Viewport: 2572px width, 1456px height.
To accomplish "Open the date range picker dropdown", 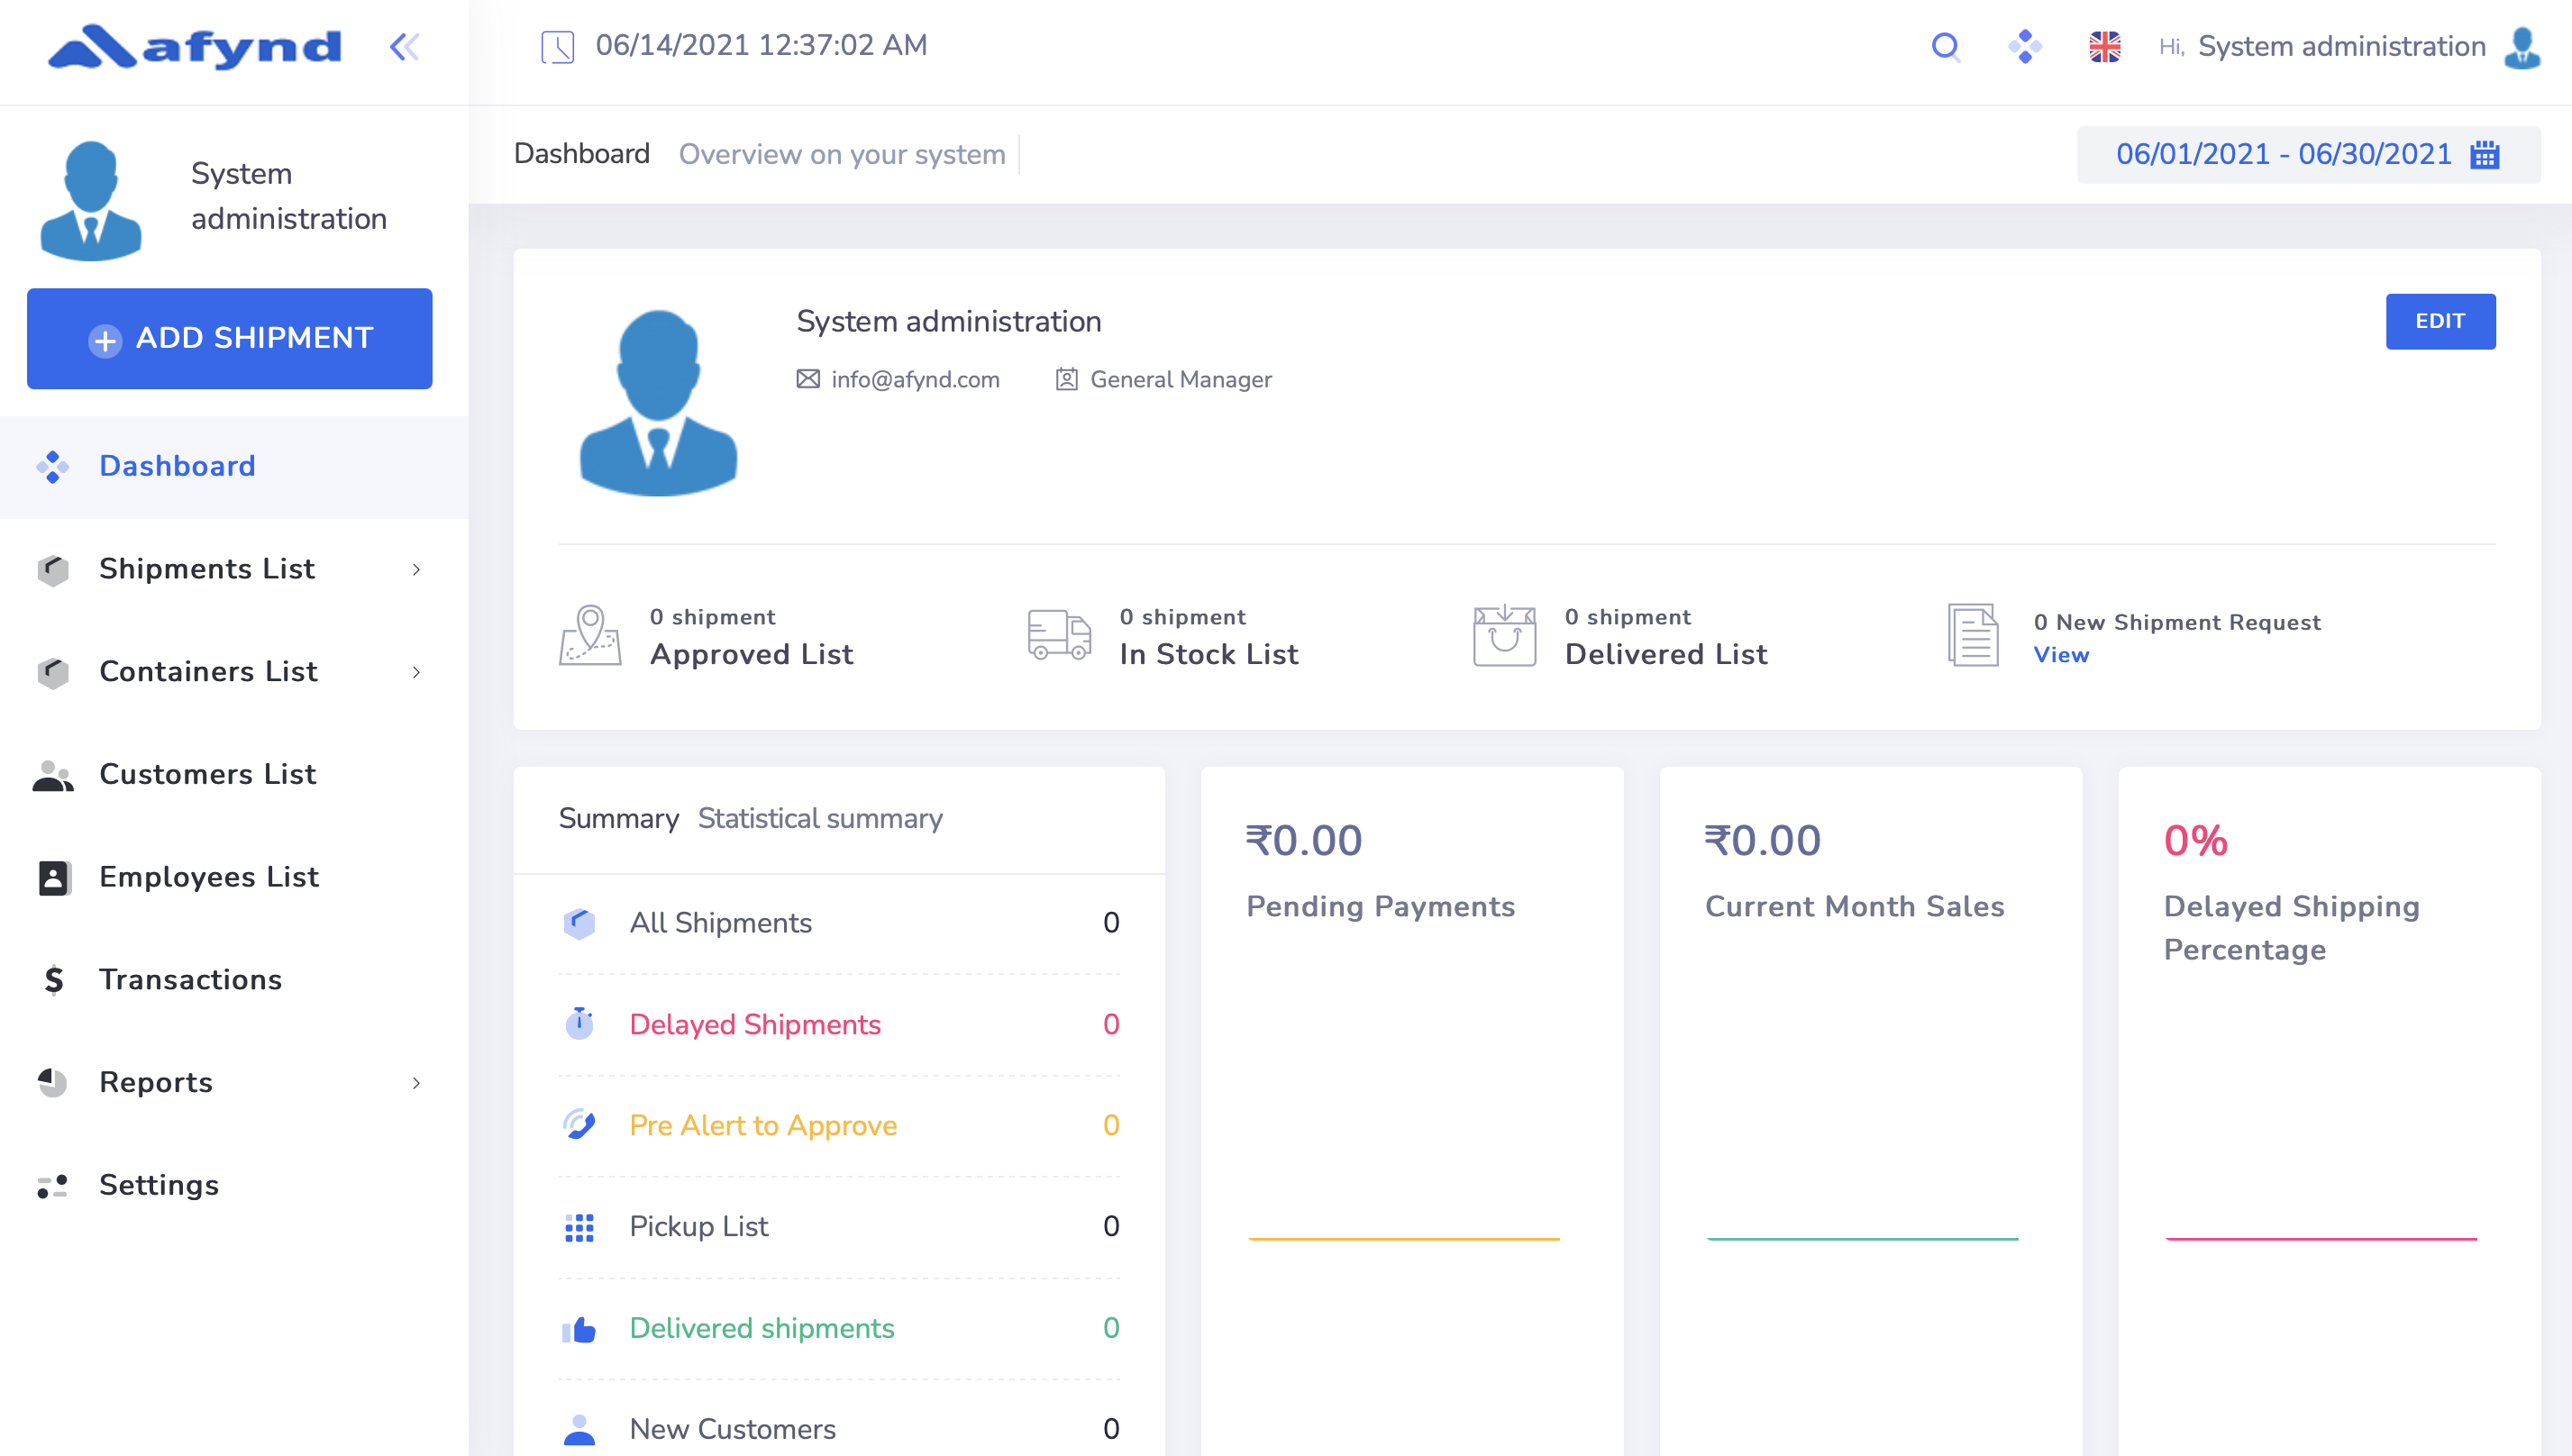I will (2283, 155).
